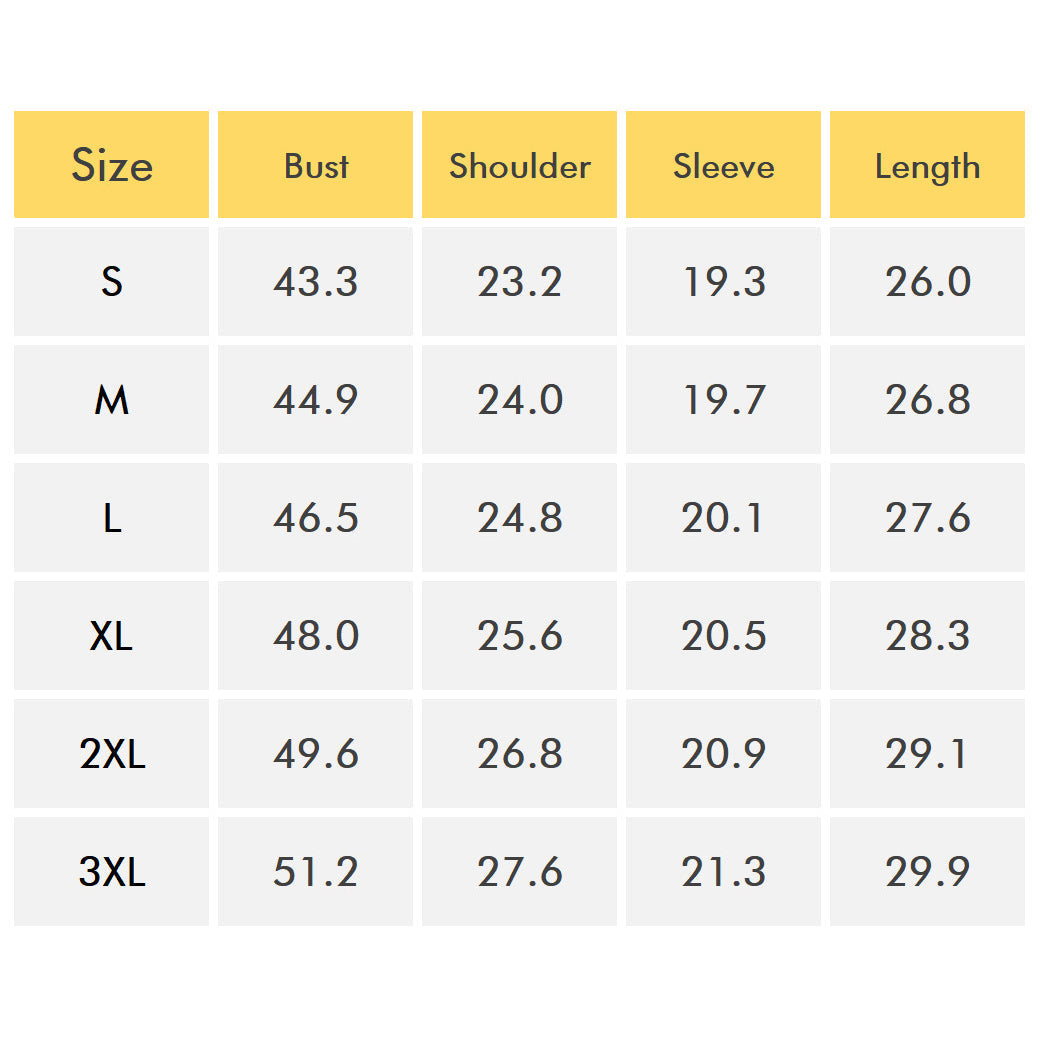This screenshot has width=1039, height=1039.
Task: Click the 43.3 bust value cell
Action: click(x=315, y=282)
